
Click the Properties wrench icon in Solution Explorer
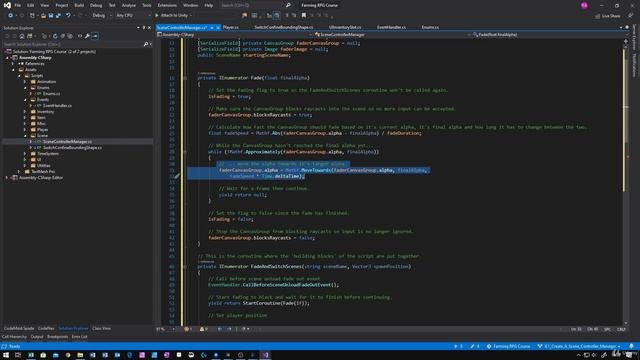click(87, 36)
